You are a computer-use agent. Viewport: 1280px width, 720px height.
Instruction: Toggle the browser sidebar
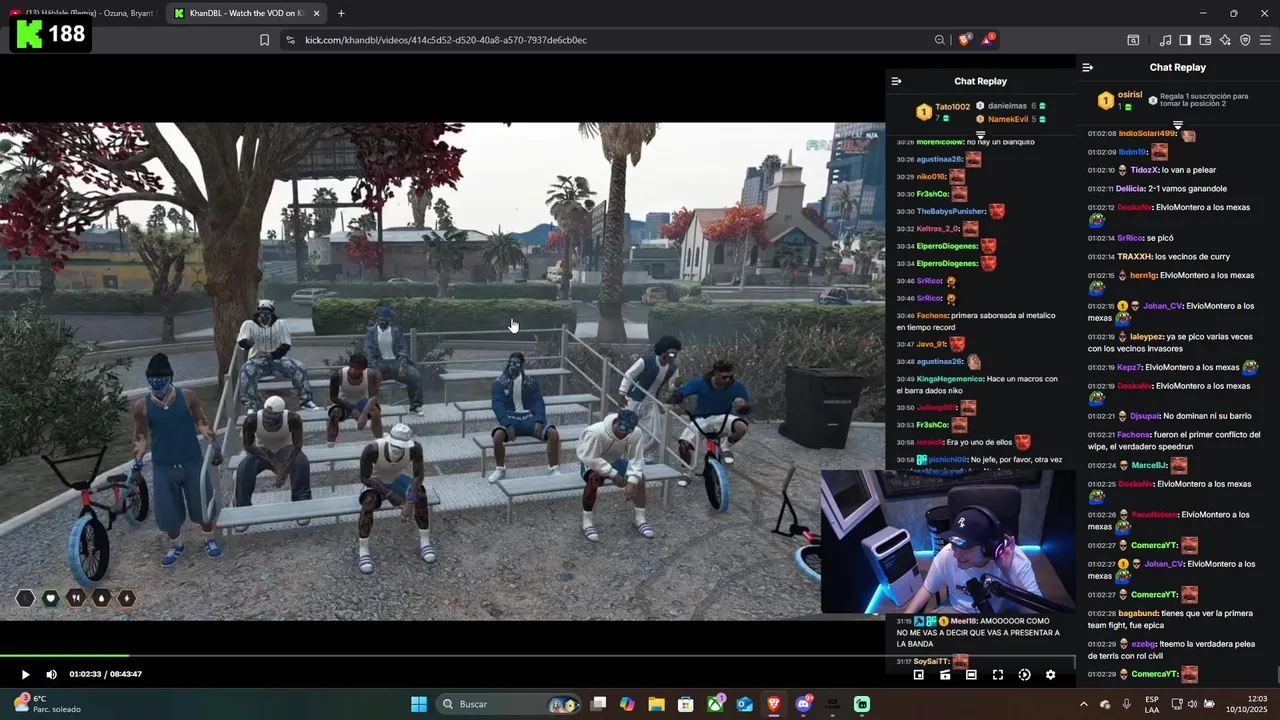[x=1185, y=40]
